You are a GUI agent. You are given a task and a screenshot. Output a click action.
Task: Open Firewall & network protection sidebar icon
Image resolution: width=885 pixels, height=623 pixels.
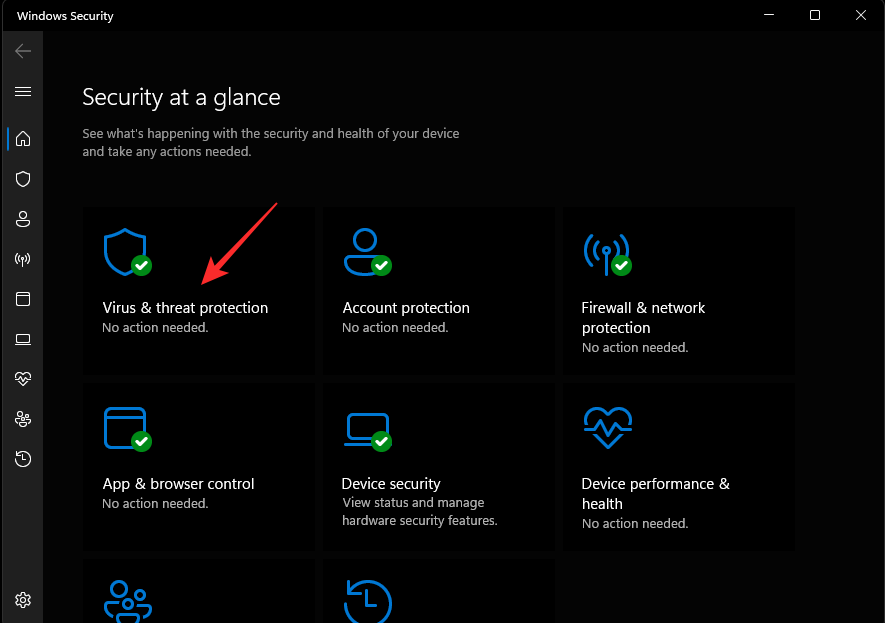pos(22,259)
